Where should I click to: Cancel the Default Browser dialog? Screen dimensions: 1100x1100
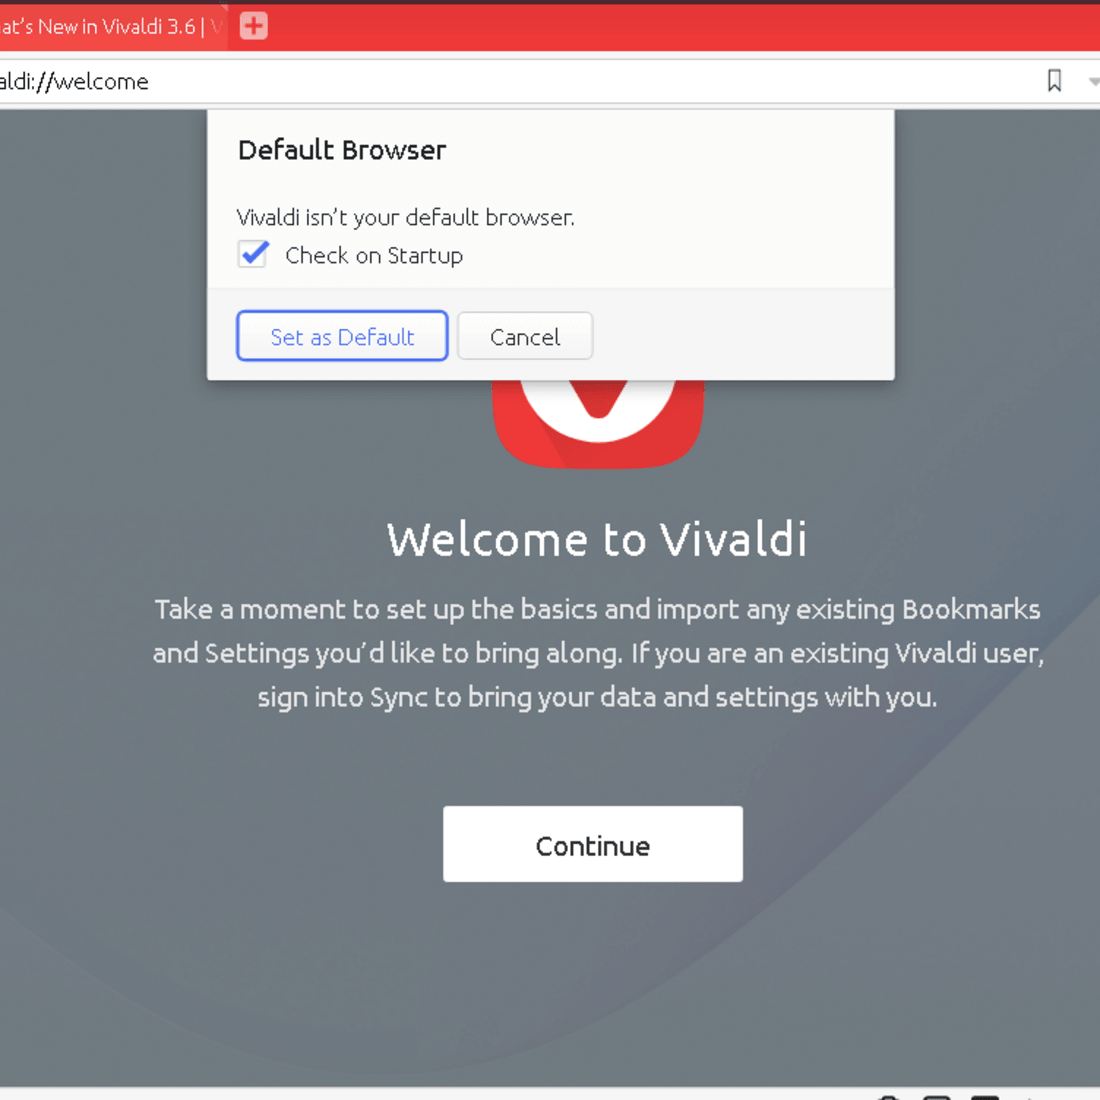(525, 336)
